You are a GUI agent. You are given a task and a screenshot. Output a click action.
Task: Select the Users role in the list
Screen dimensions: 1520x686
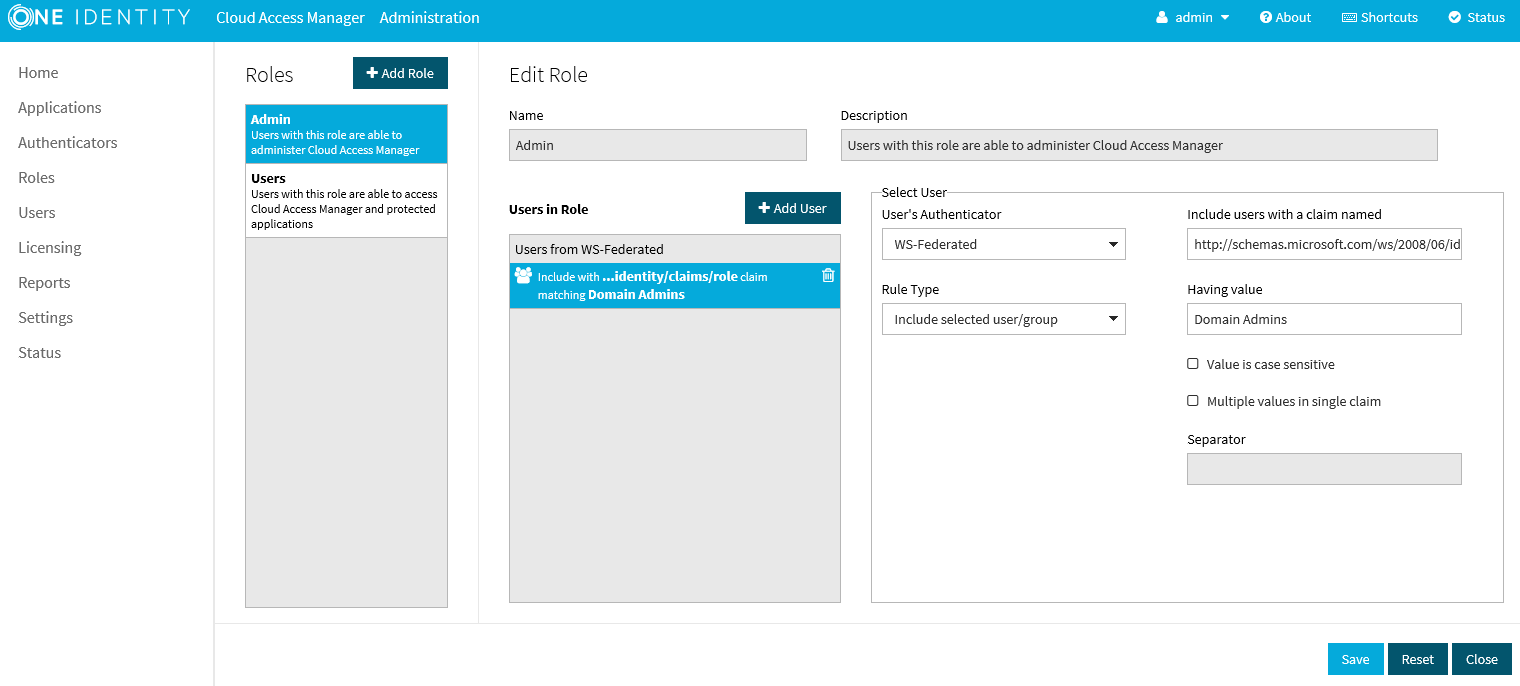346,201
